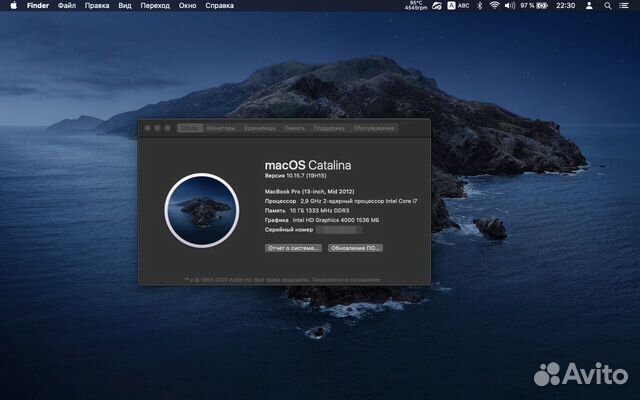Click the cloud sync menu bar icon
This screenshot has height=400, width=640.
tap(437, 6)
